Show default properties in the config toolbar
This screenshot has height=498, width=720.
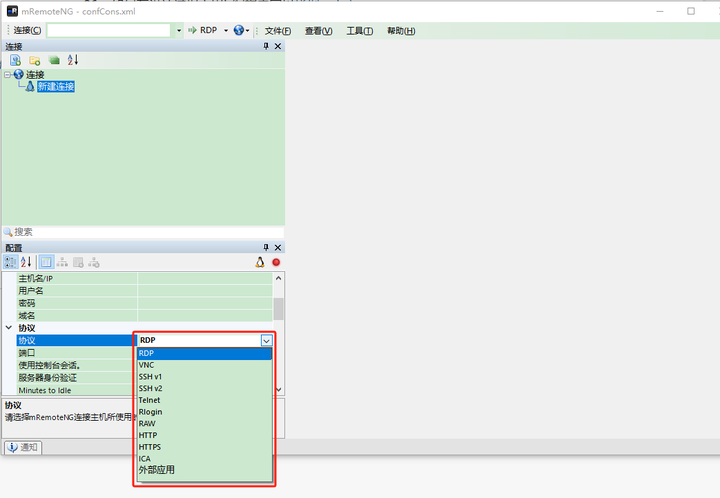coord(79,262)
